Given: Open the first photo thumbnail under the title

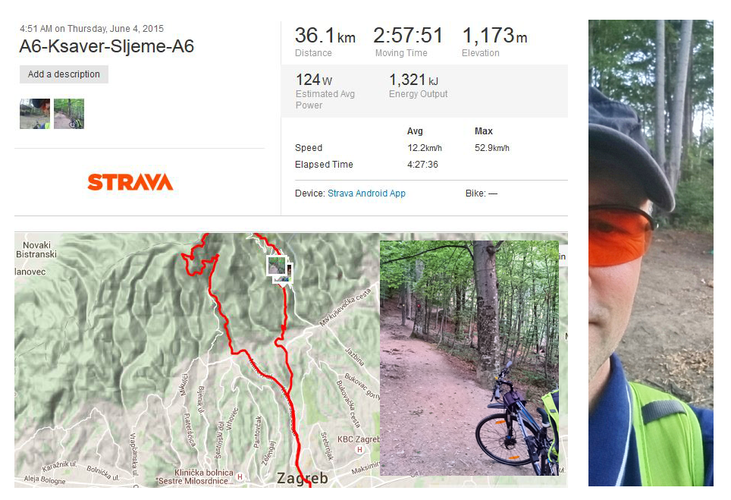Looking at the screenshot, I should pos(35,114).
